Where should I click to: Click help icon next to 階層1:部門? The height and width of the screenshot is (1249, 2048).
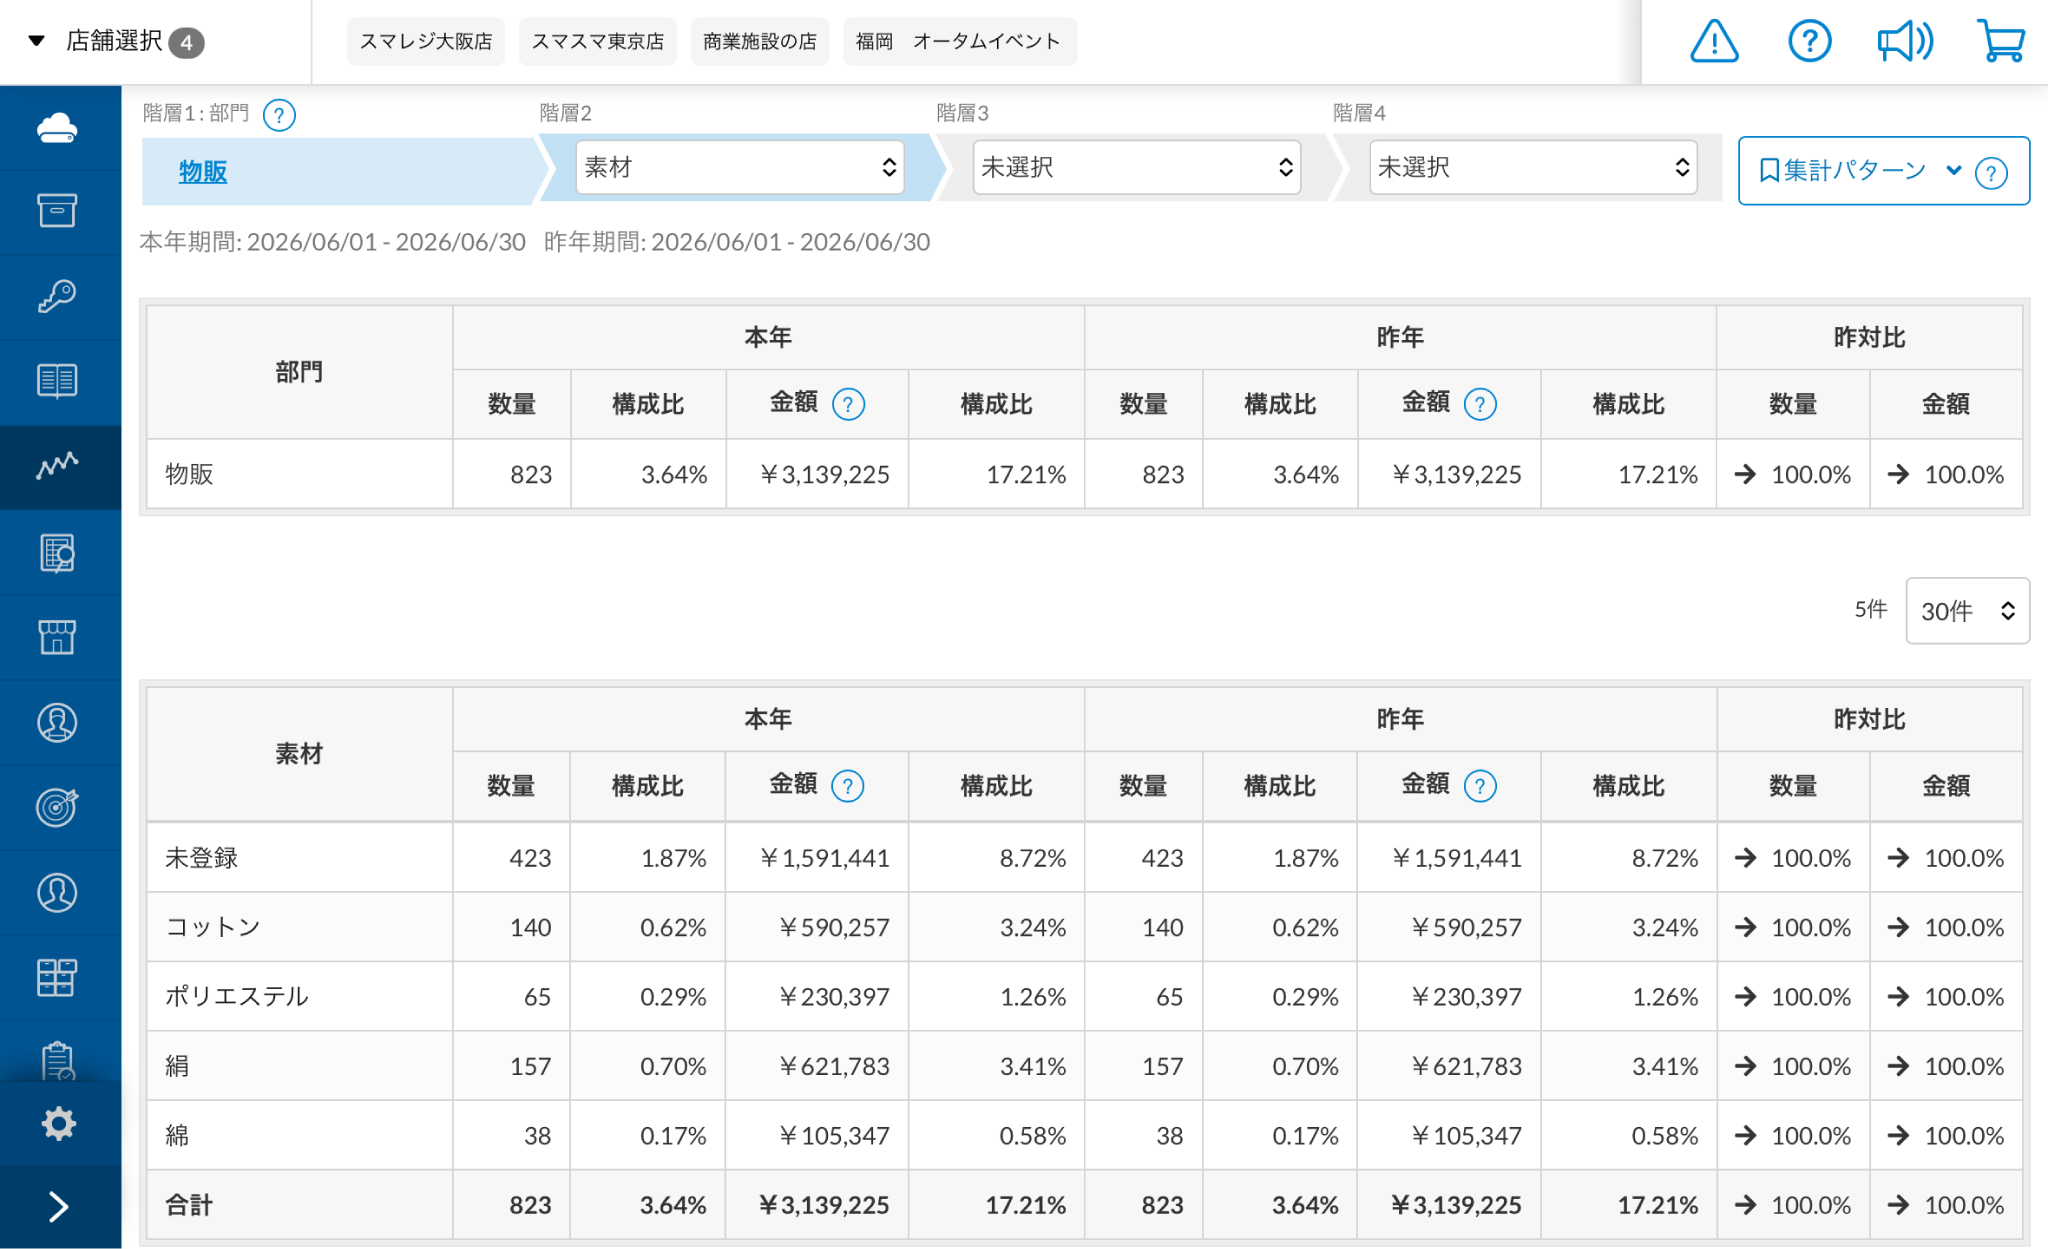pyautogui.click(x=279, y=115)
